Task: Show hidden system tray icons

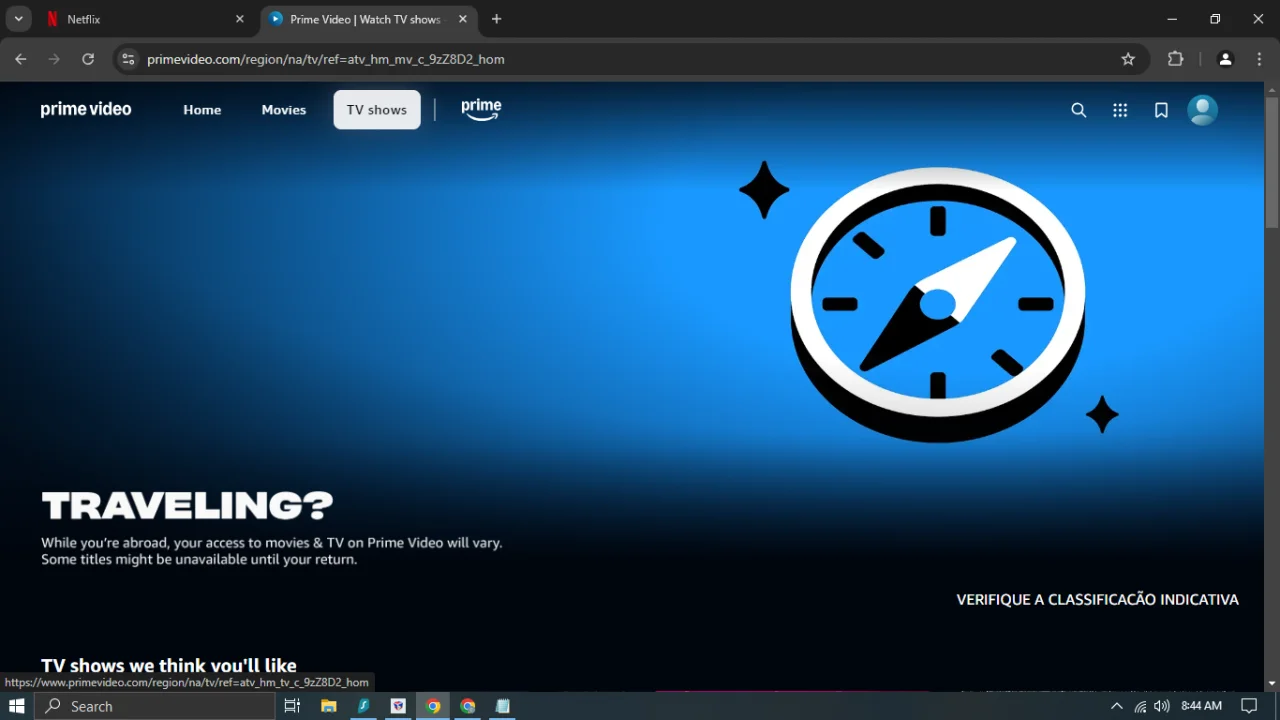Action: click(1117, 706)
